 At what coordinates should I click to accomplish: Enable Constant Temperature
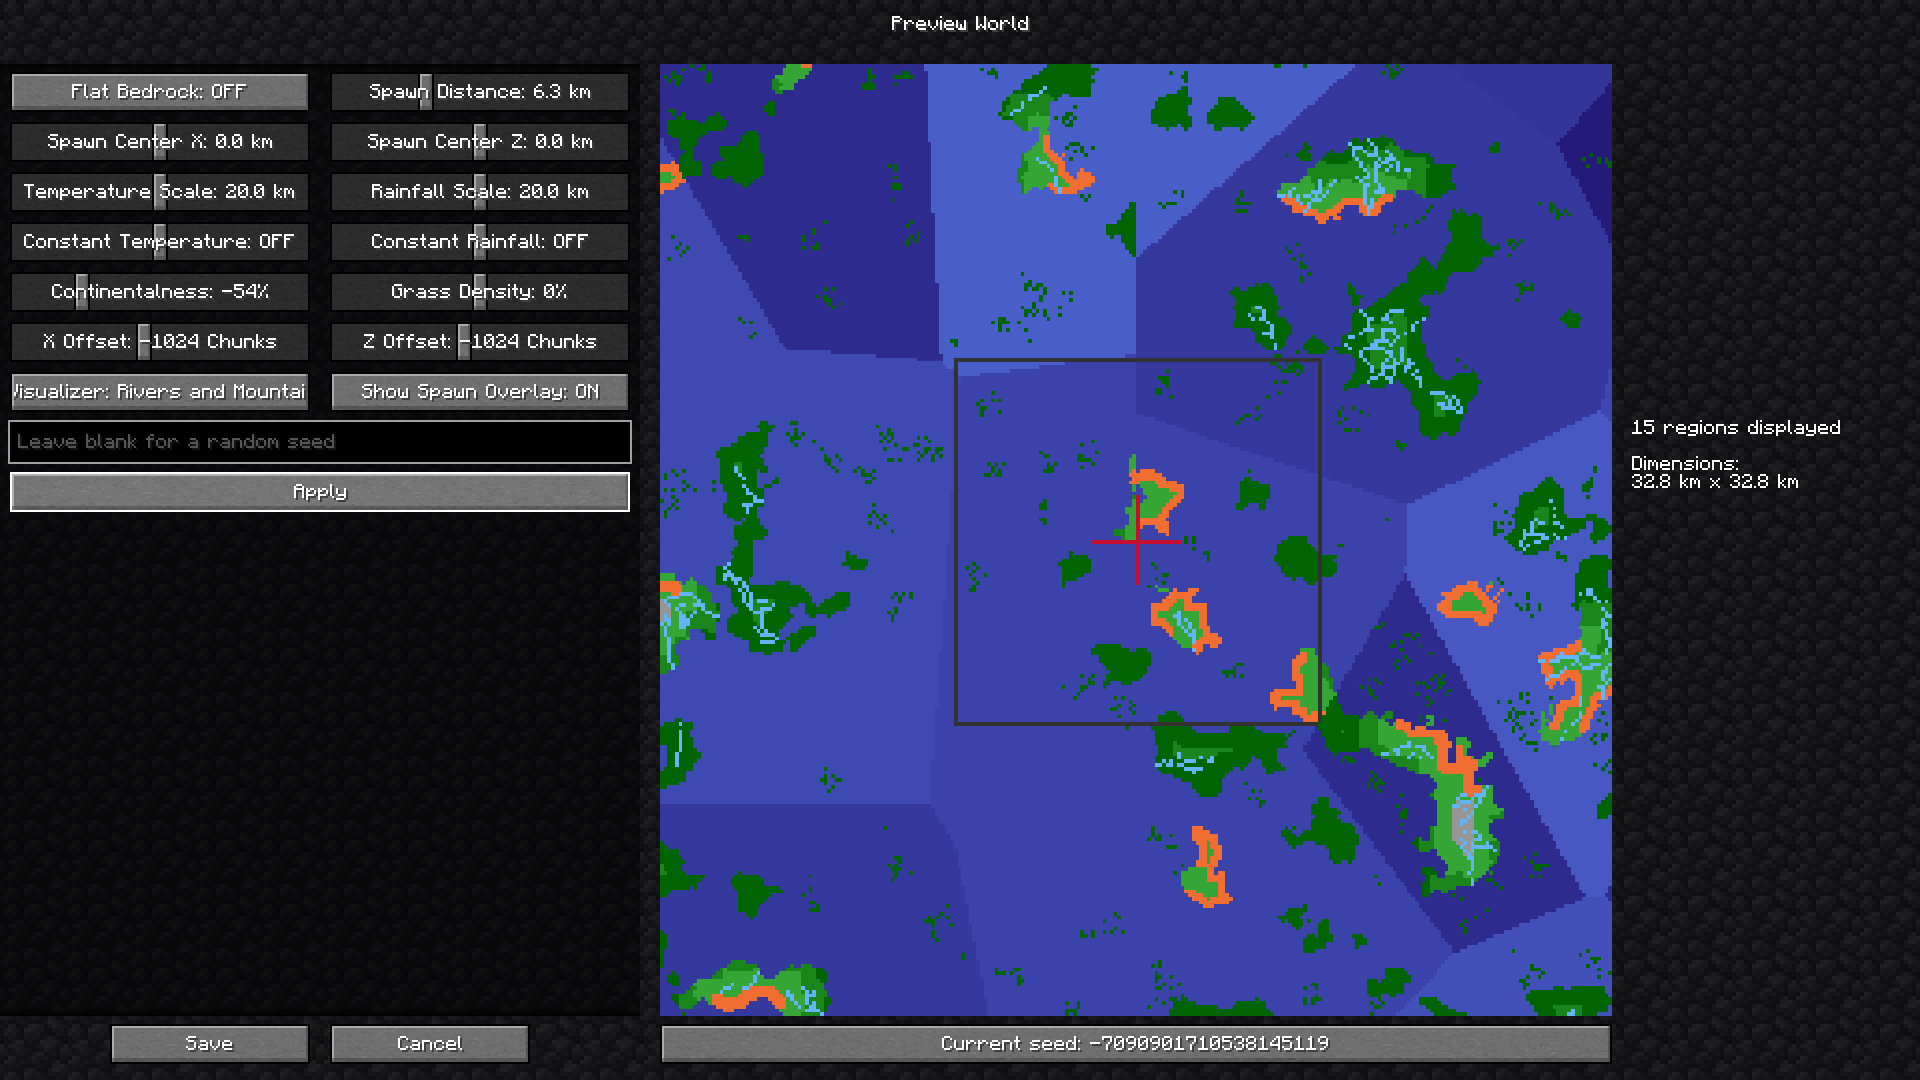pos(160,241)
